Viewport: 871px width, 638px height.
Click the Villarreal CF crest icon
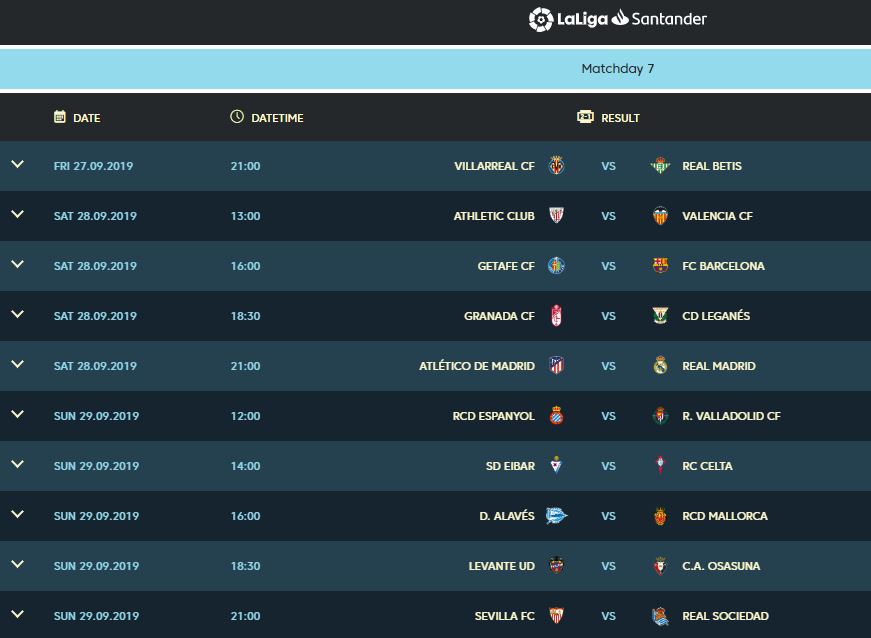click(x=556, y=165)
